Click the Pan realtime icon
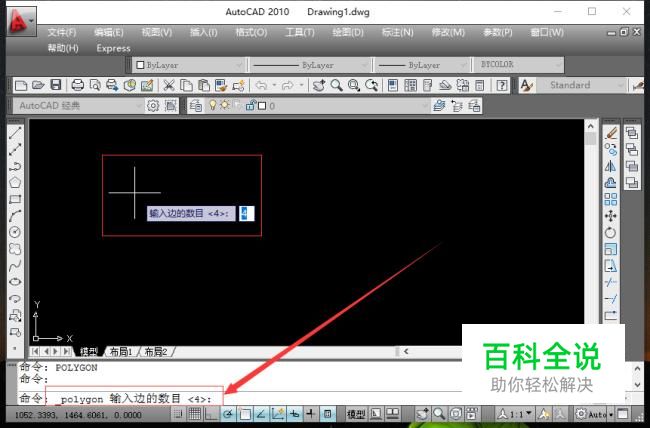 tap(319, 85)
